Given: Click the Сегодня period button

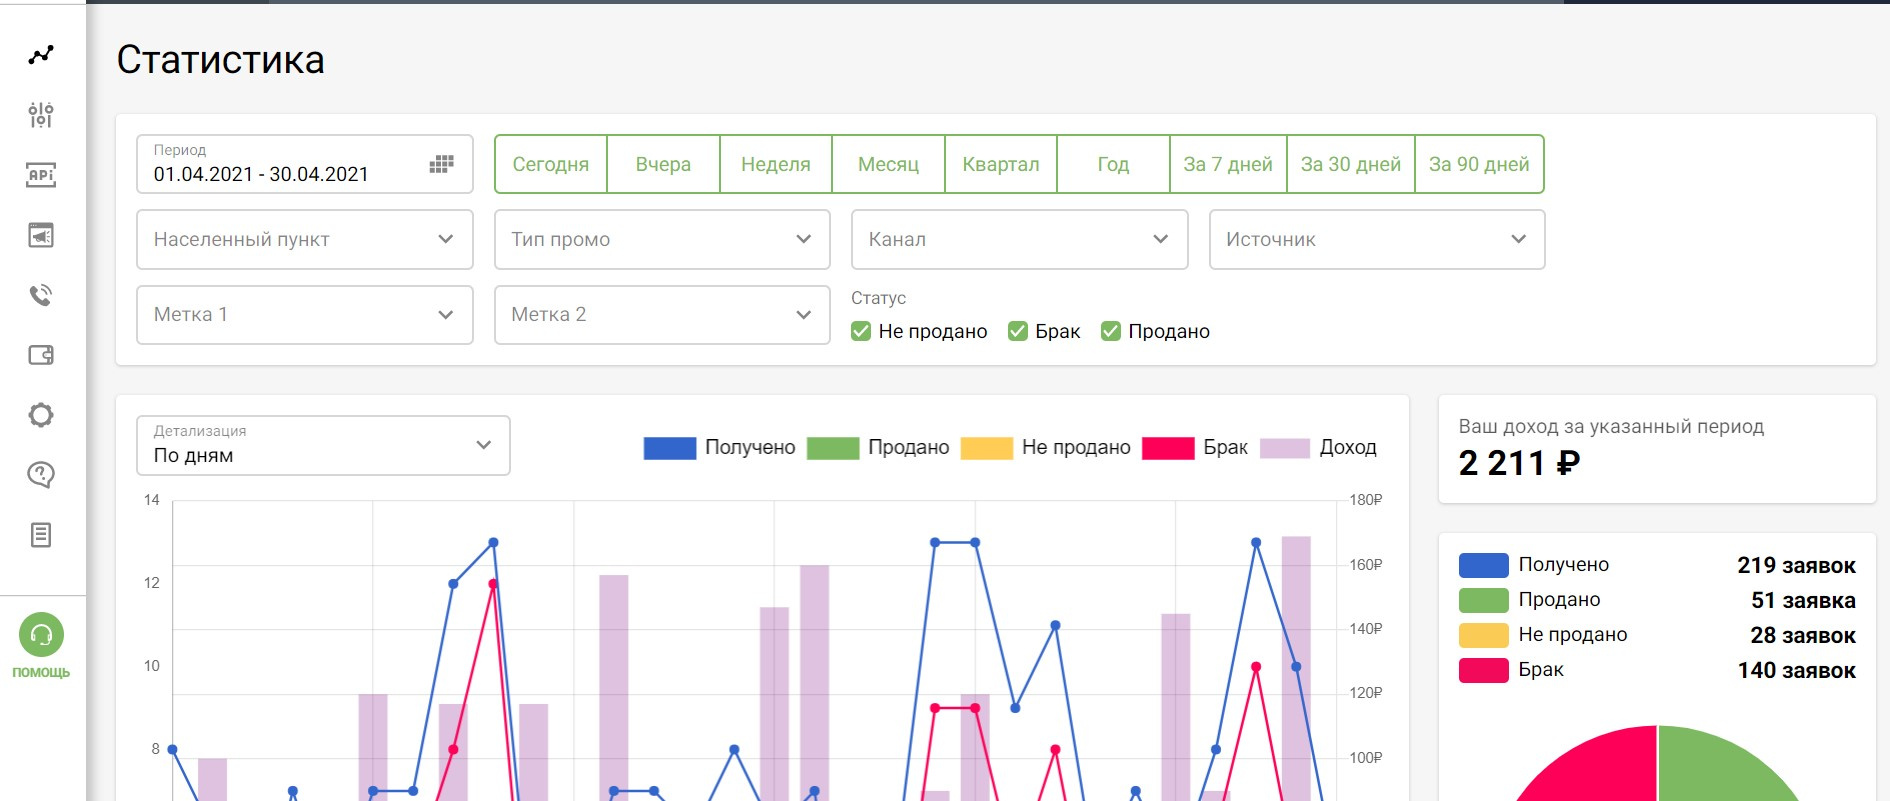Looking at the screenshot, I should [x=551, y=164].
